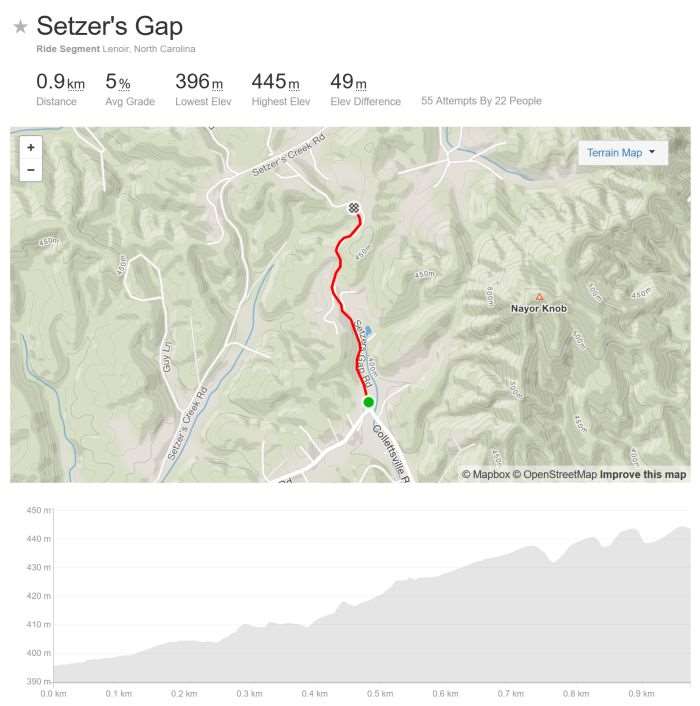Screen dimensions: 700x706
Task: Click the m unit beside 396 Lowest Elev
Action: (x=217, y=84)
